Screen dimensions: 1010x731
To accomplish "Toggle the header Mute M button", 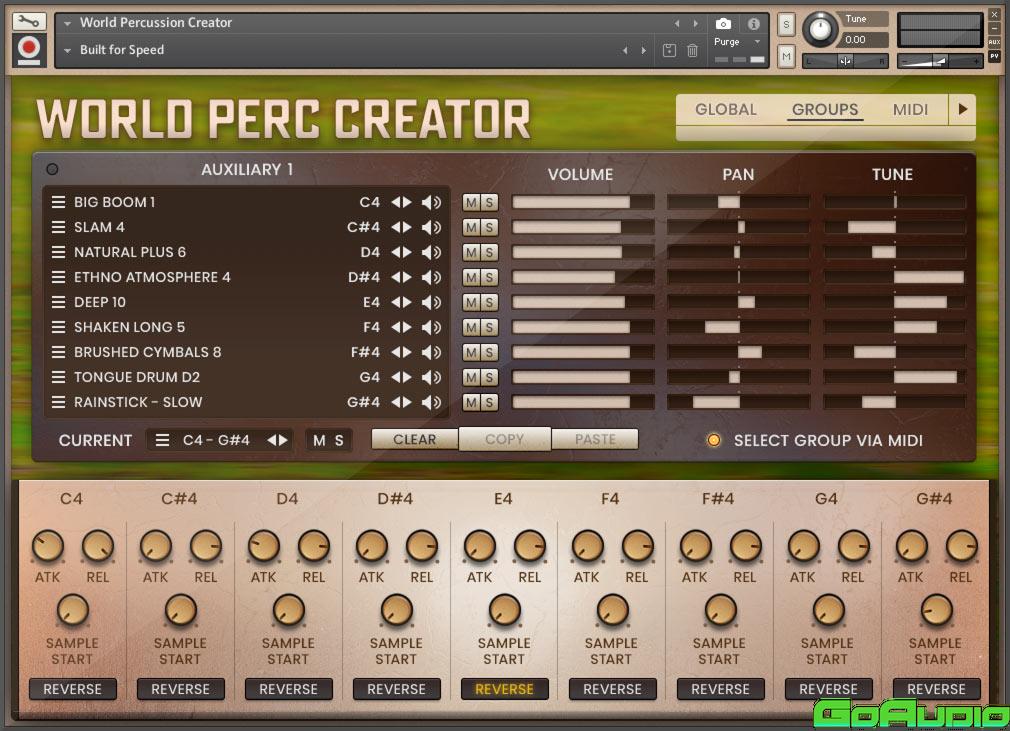I will click(786, 57).
